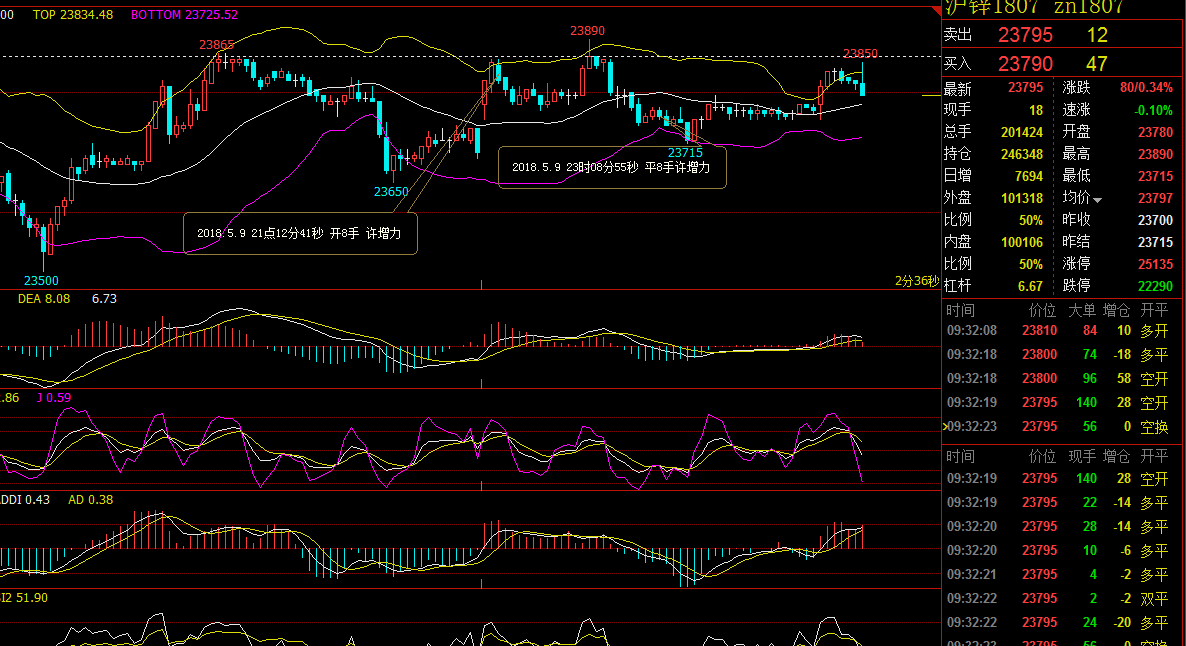
Task: Click the 卖出 price 23795
Action: click(x=1025, y=35)
